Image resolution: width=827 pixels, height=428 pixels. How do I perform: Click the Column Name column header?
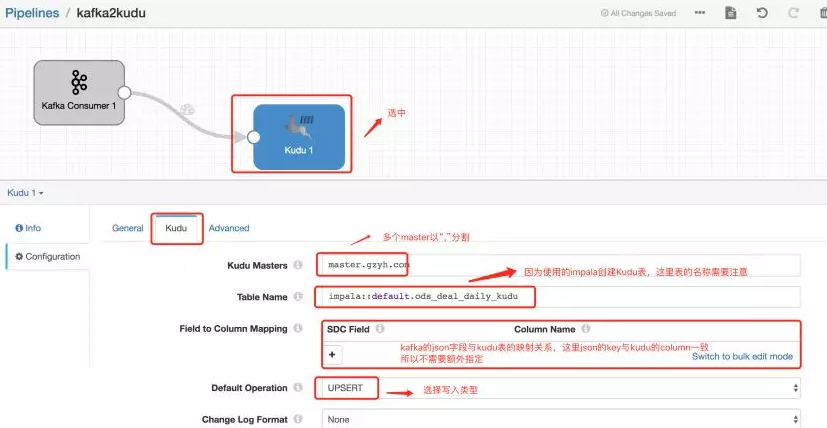click(545, 329)
